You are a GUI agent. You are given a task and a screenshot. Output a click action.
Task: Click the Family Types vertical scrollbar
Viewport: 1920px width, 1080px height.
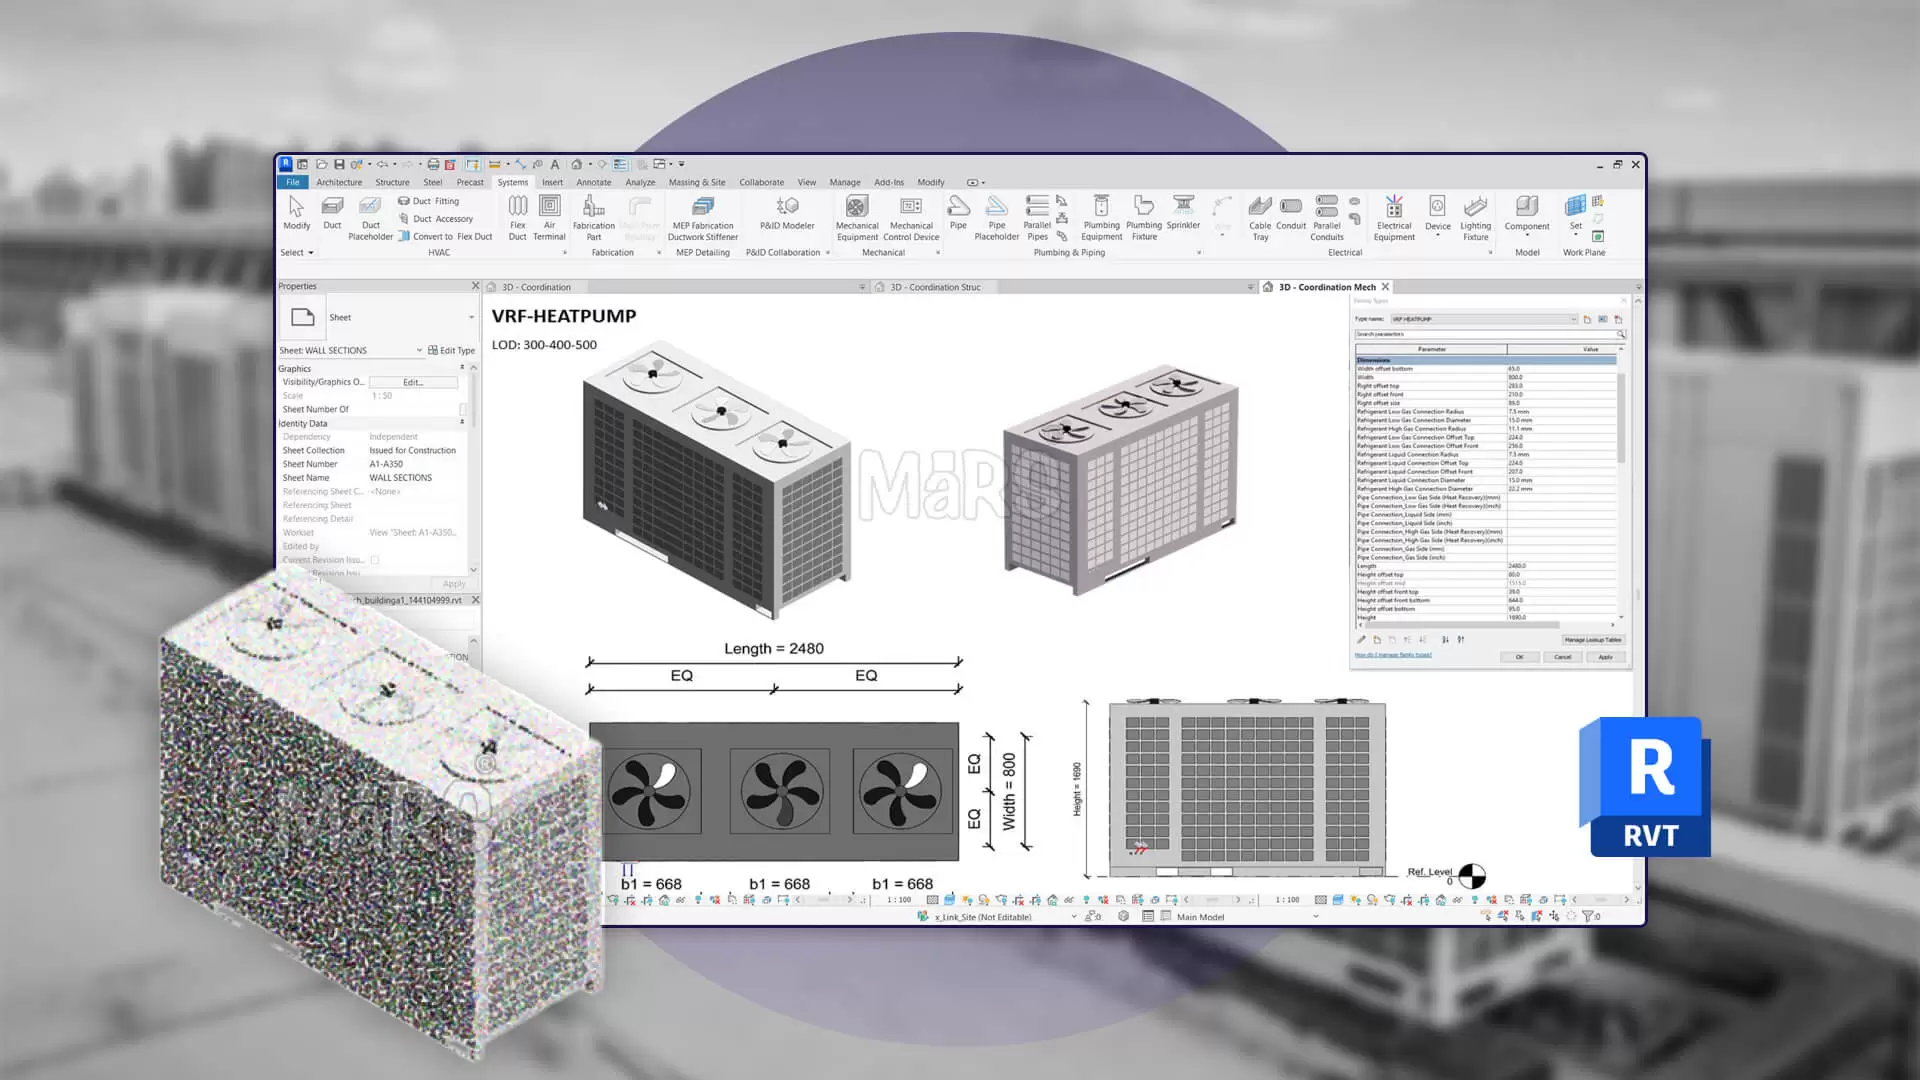pyautogui.click(x=1621, y=420)
